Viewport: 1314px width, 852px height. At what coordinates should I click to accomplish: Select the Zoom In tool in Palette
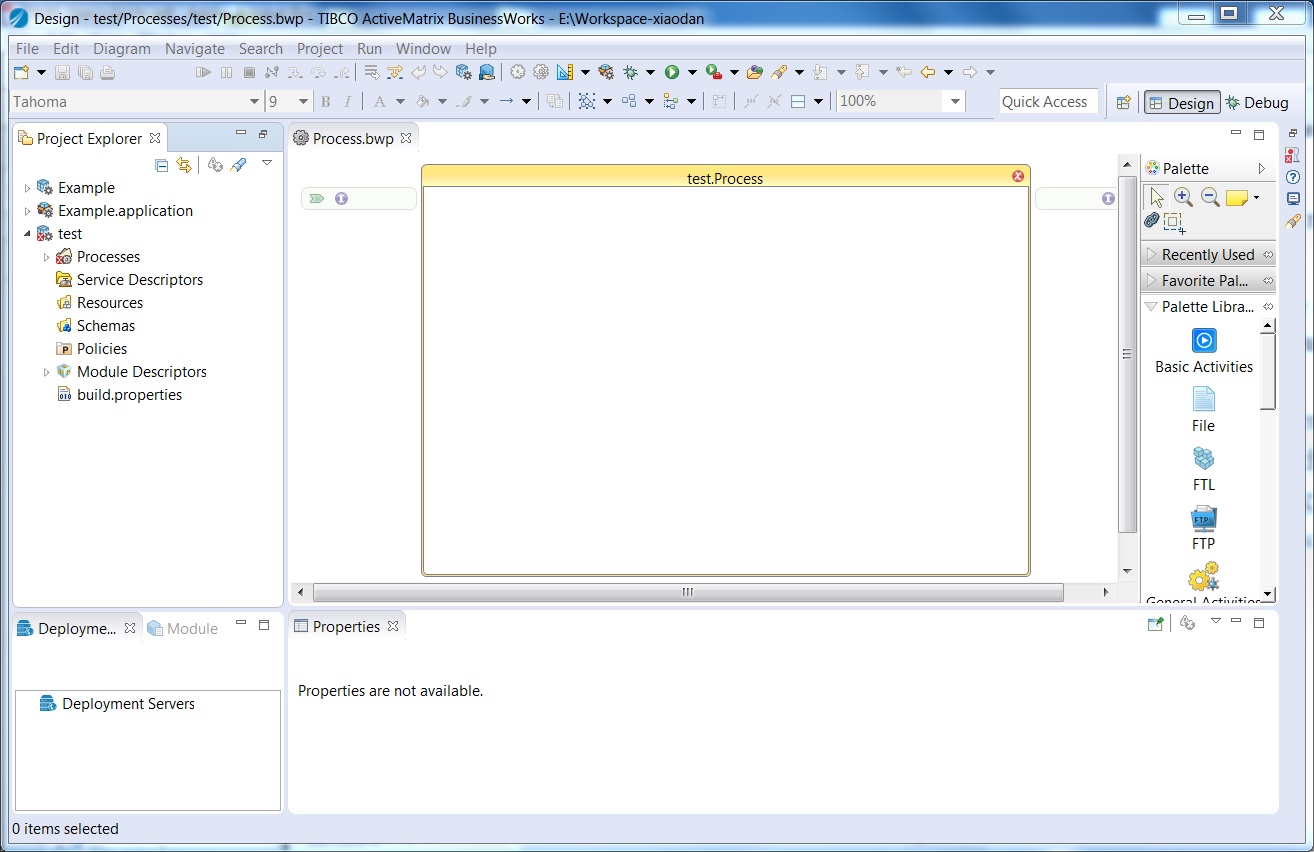tap(1183, 197)
